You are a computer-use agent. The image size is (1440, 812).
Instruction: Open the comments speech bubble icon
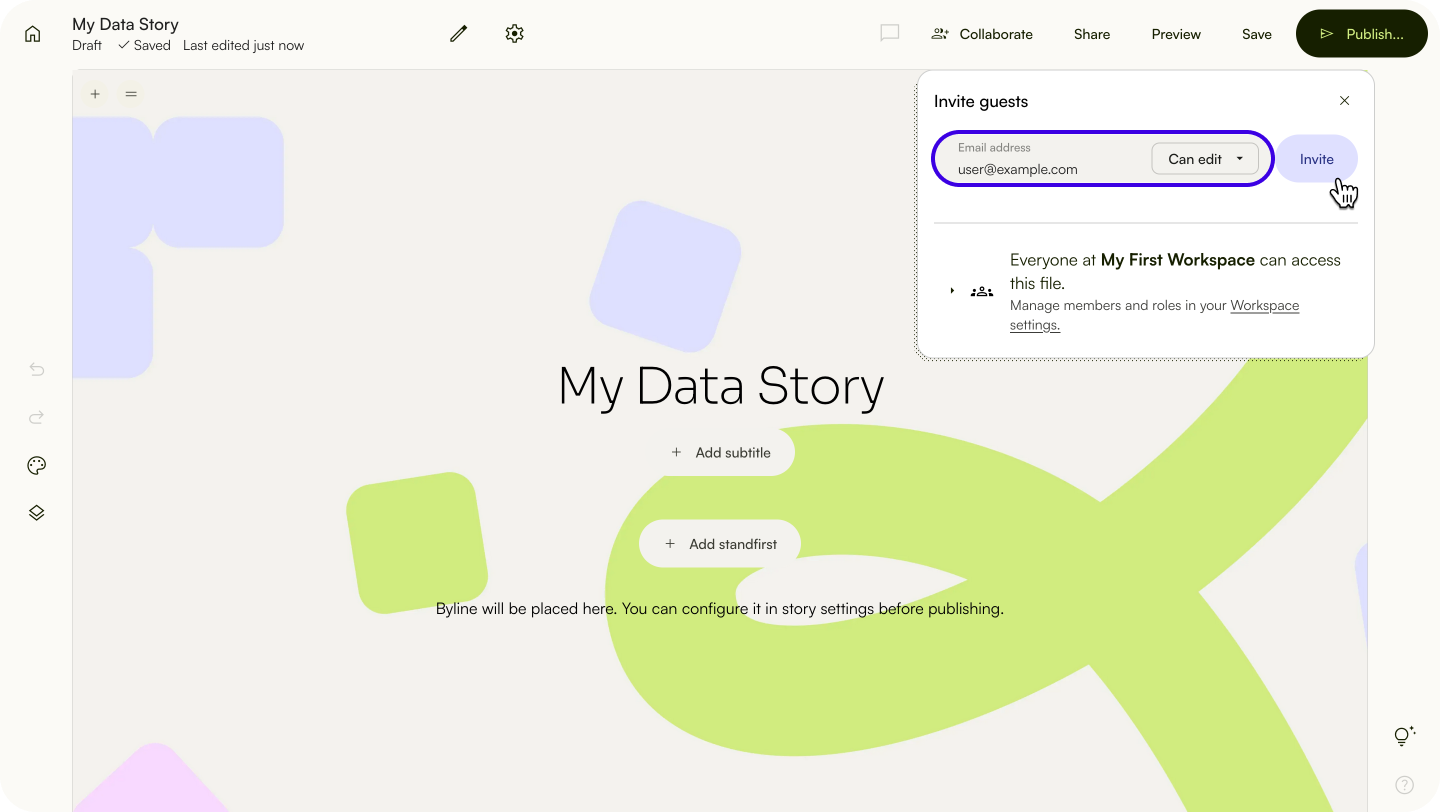click(x=889, y=33)
